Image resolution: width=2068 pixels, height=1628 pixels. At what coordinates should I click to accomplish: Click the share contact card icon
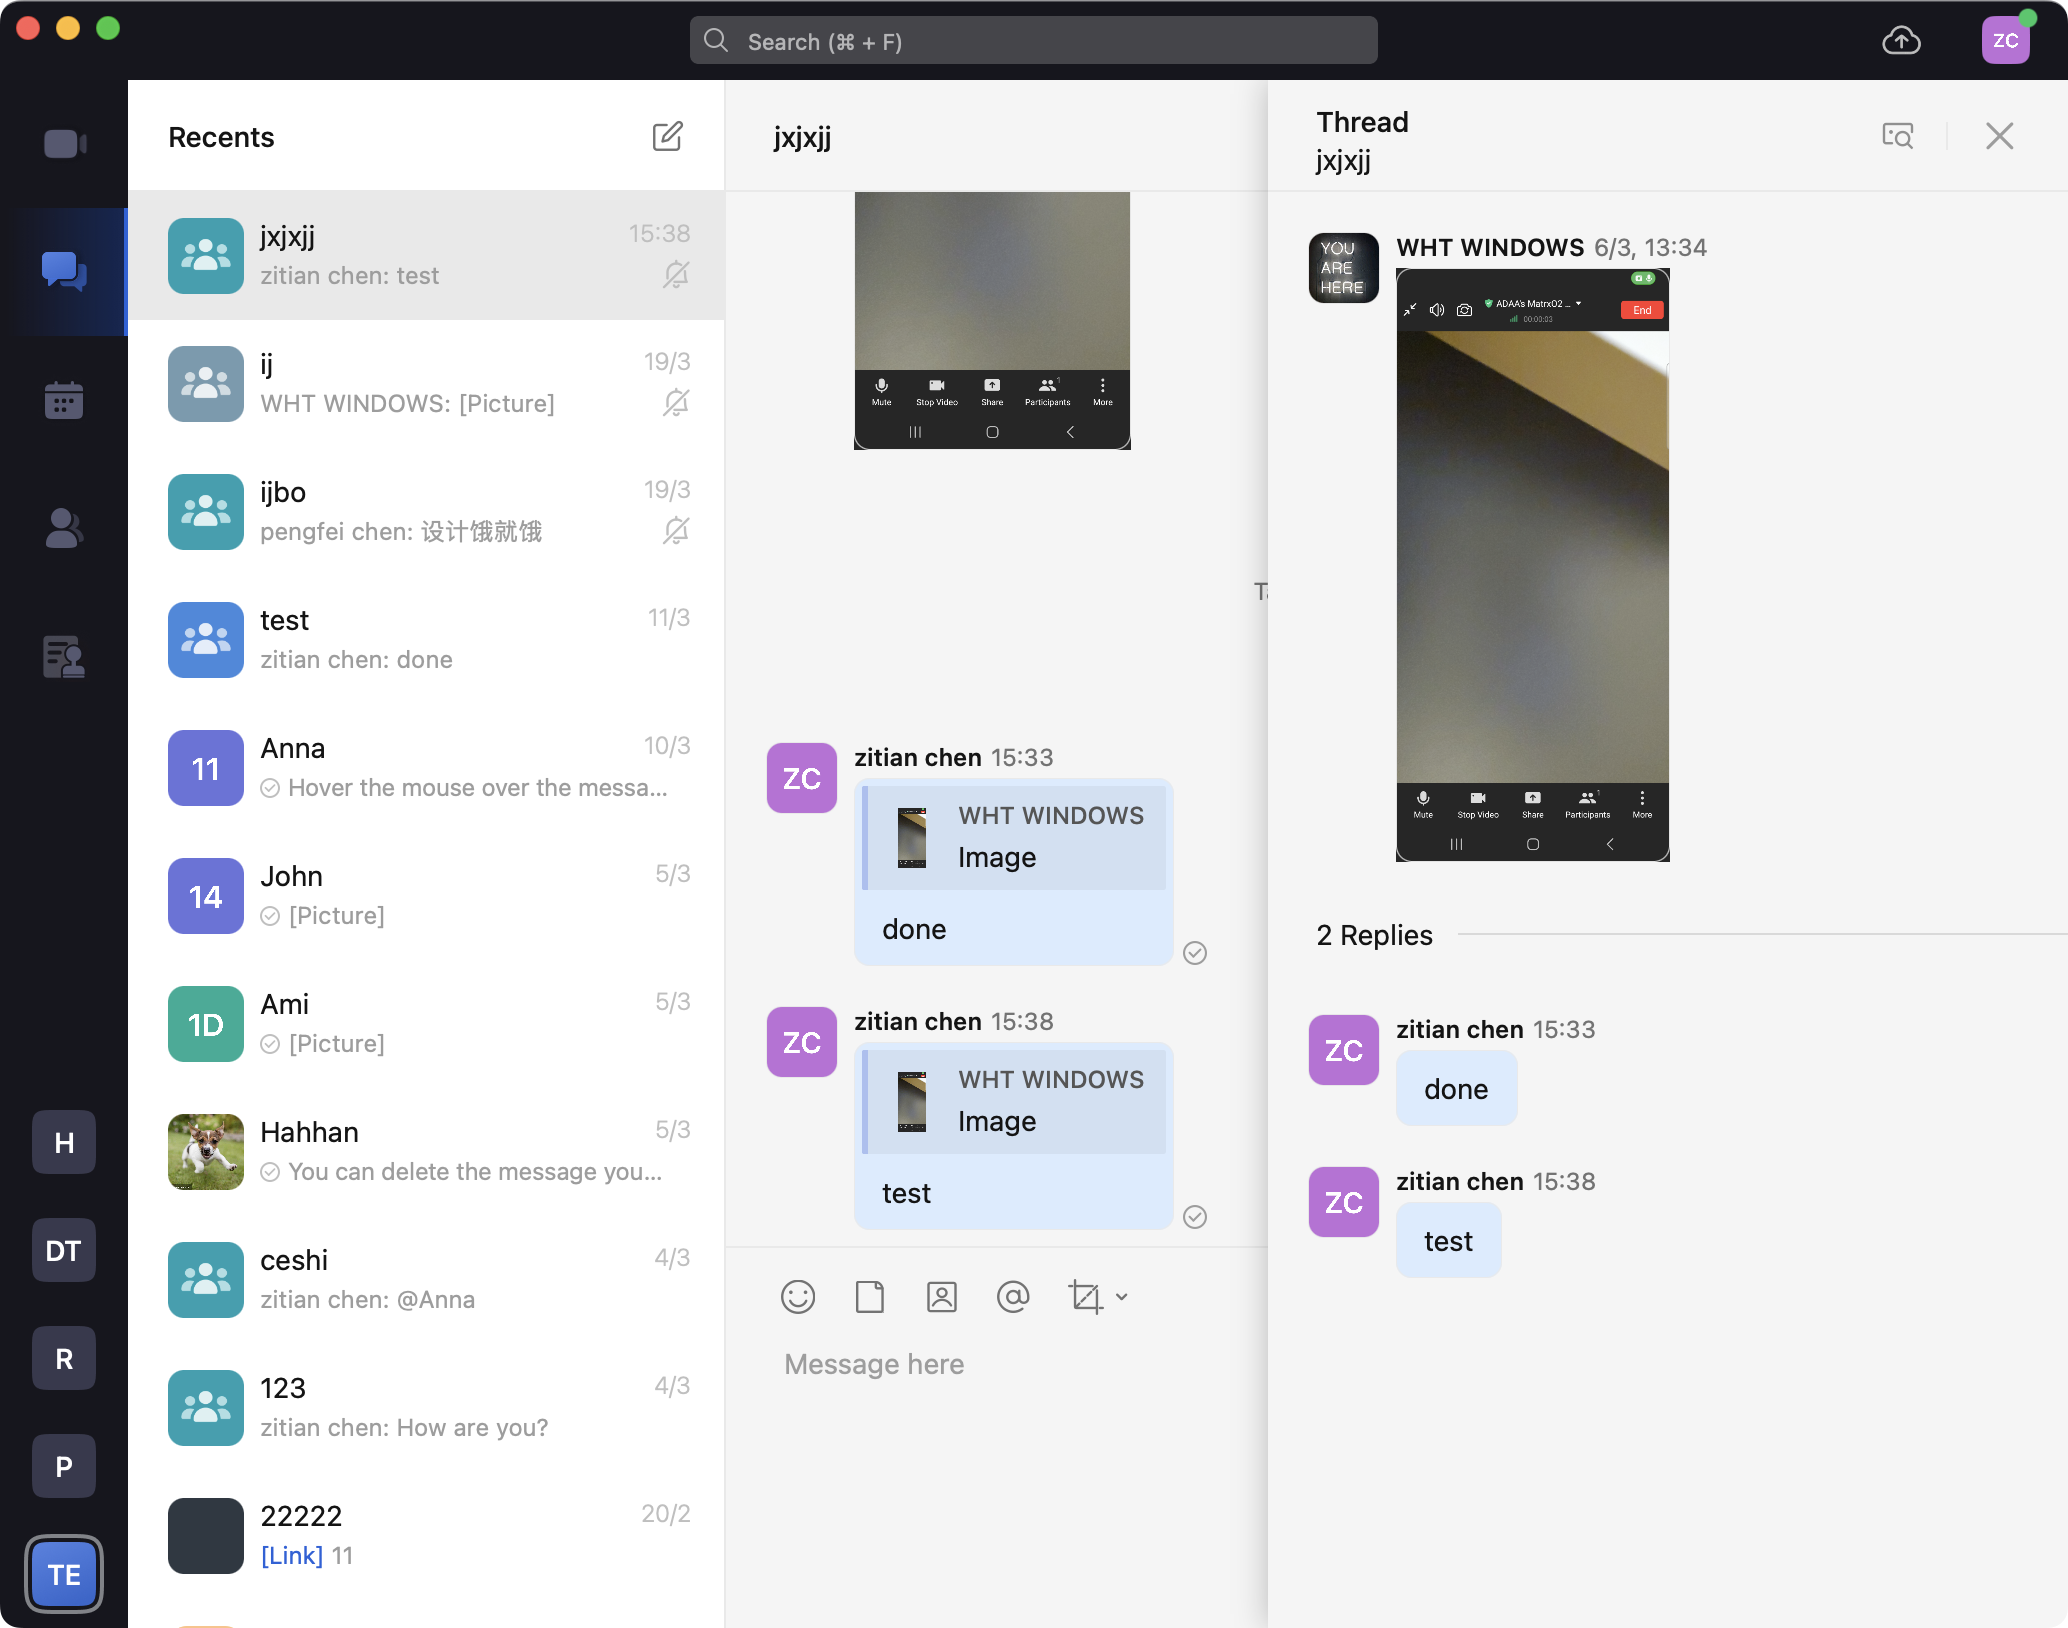[x=941, y=1297]
